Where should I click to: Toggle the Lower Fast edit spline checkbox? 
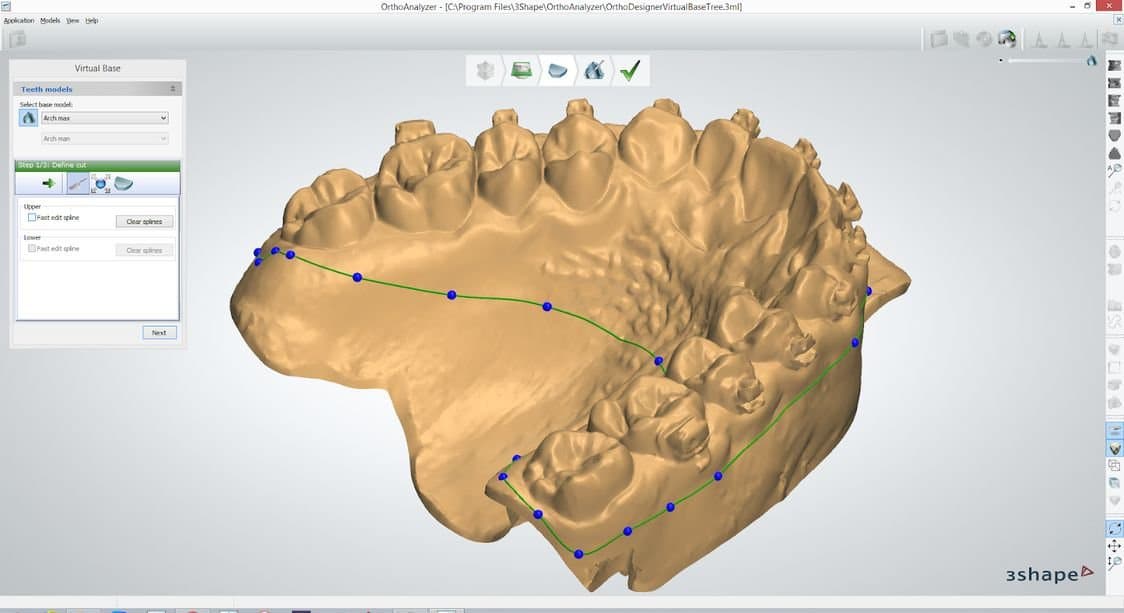pos(32,248)
